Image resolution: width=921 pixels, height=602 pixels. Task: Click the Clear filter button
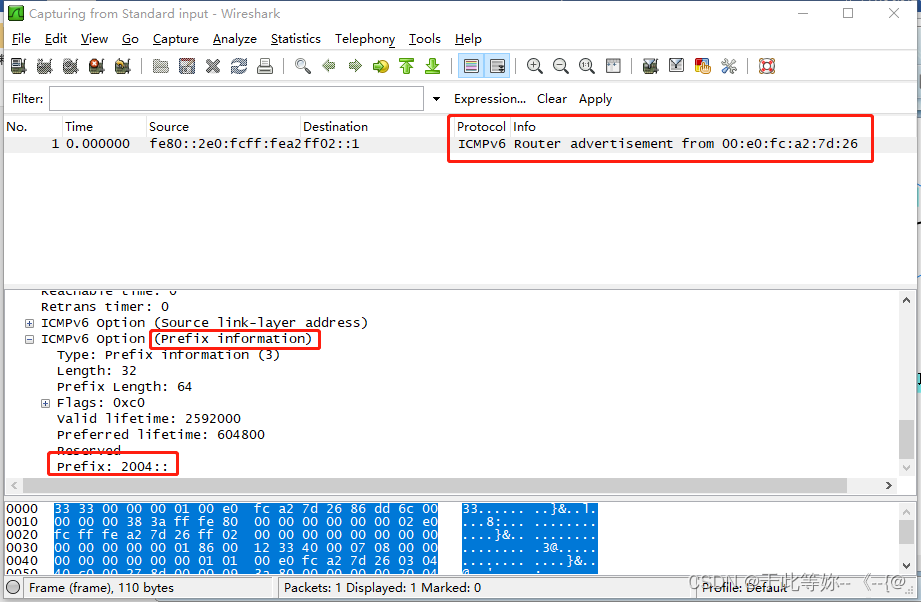point(552,99)
